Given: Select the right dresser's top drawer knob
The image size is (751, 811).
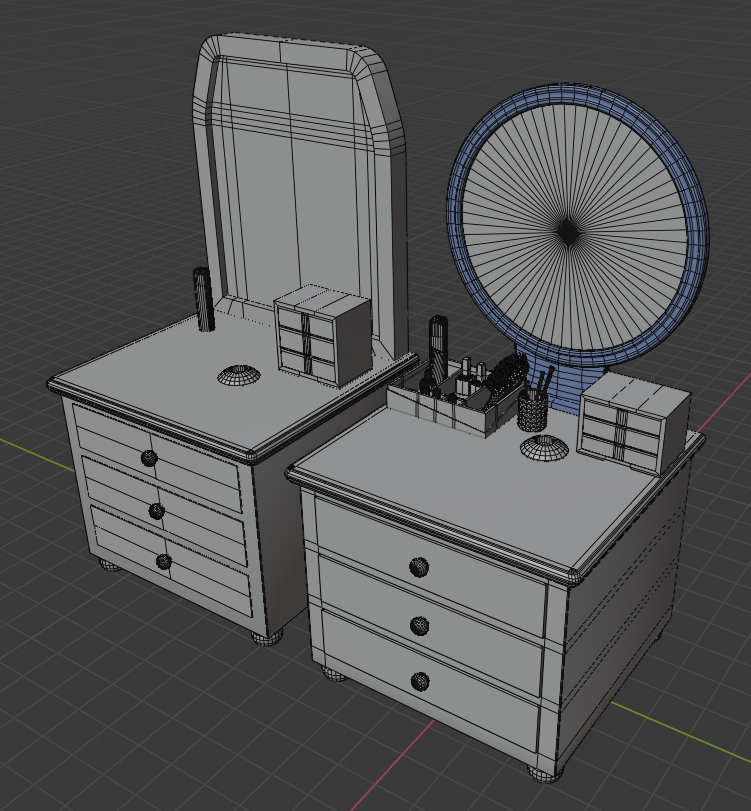Looking at the screenshot, I should click(x=419, y=567).
